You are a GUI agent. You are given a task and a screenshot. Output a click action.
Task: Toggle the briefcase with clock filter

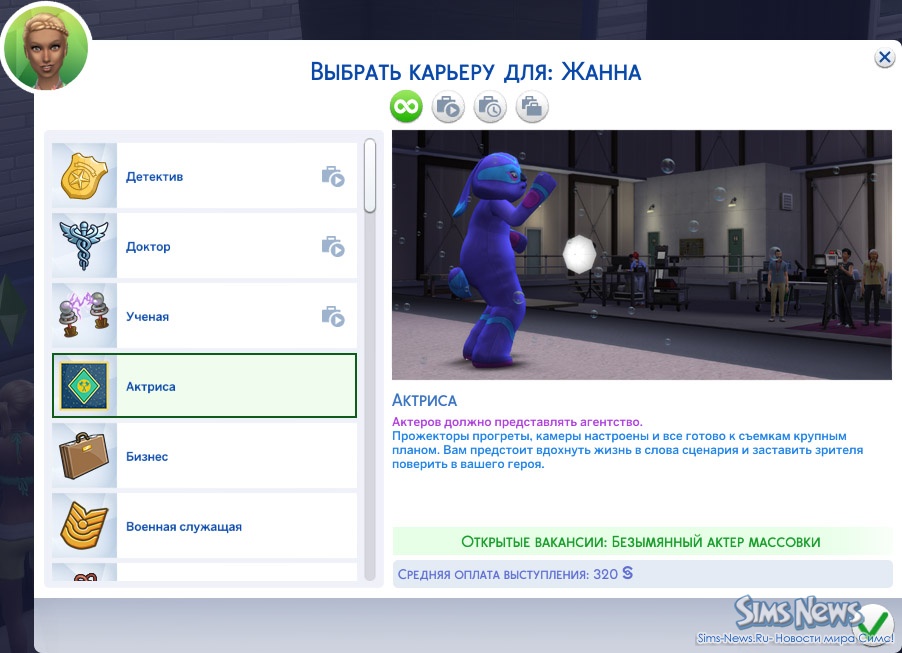(x=490, y=106)
